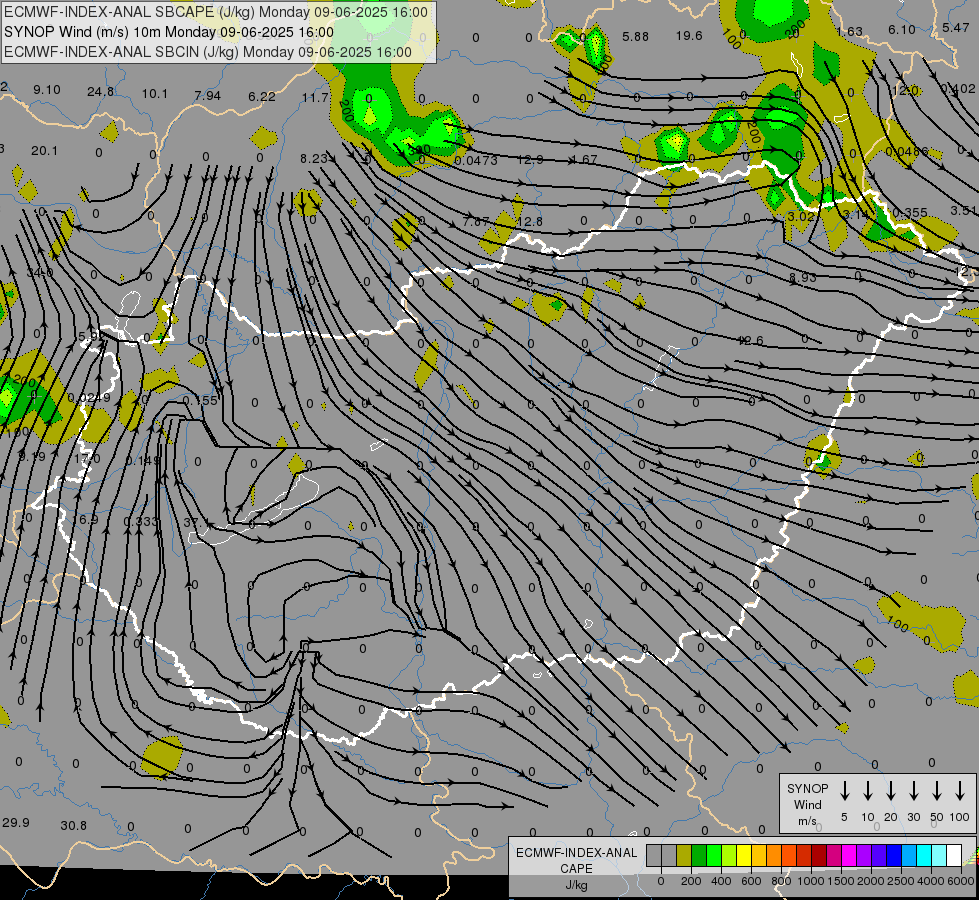Click the 6.22 value on the map
This screenshot has height=900, width=979.
[262, 96]
